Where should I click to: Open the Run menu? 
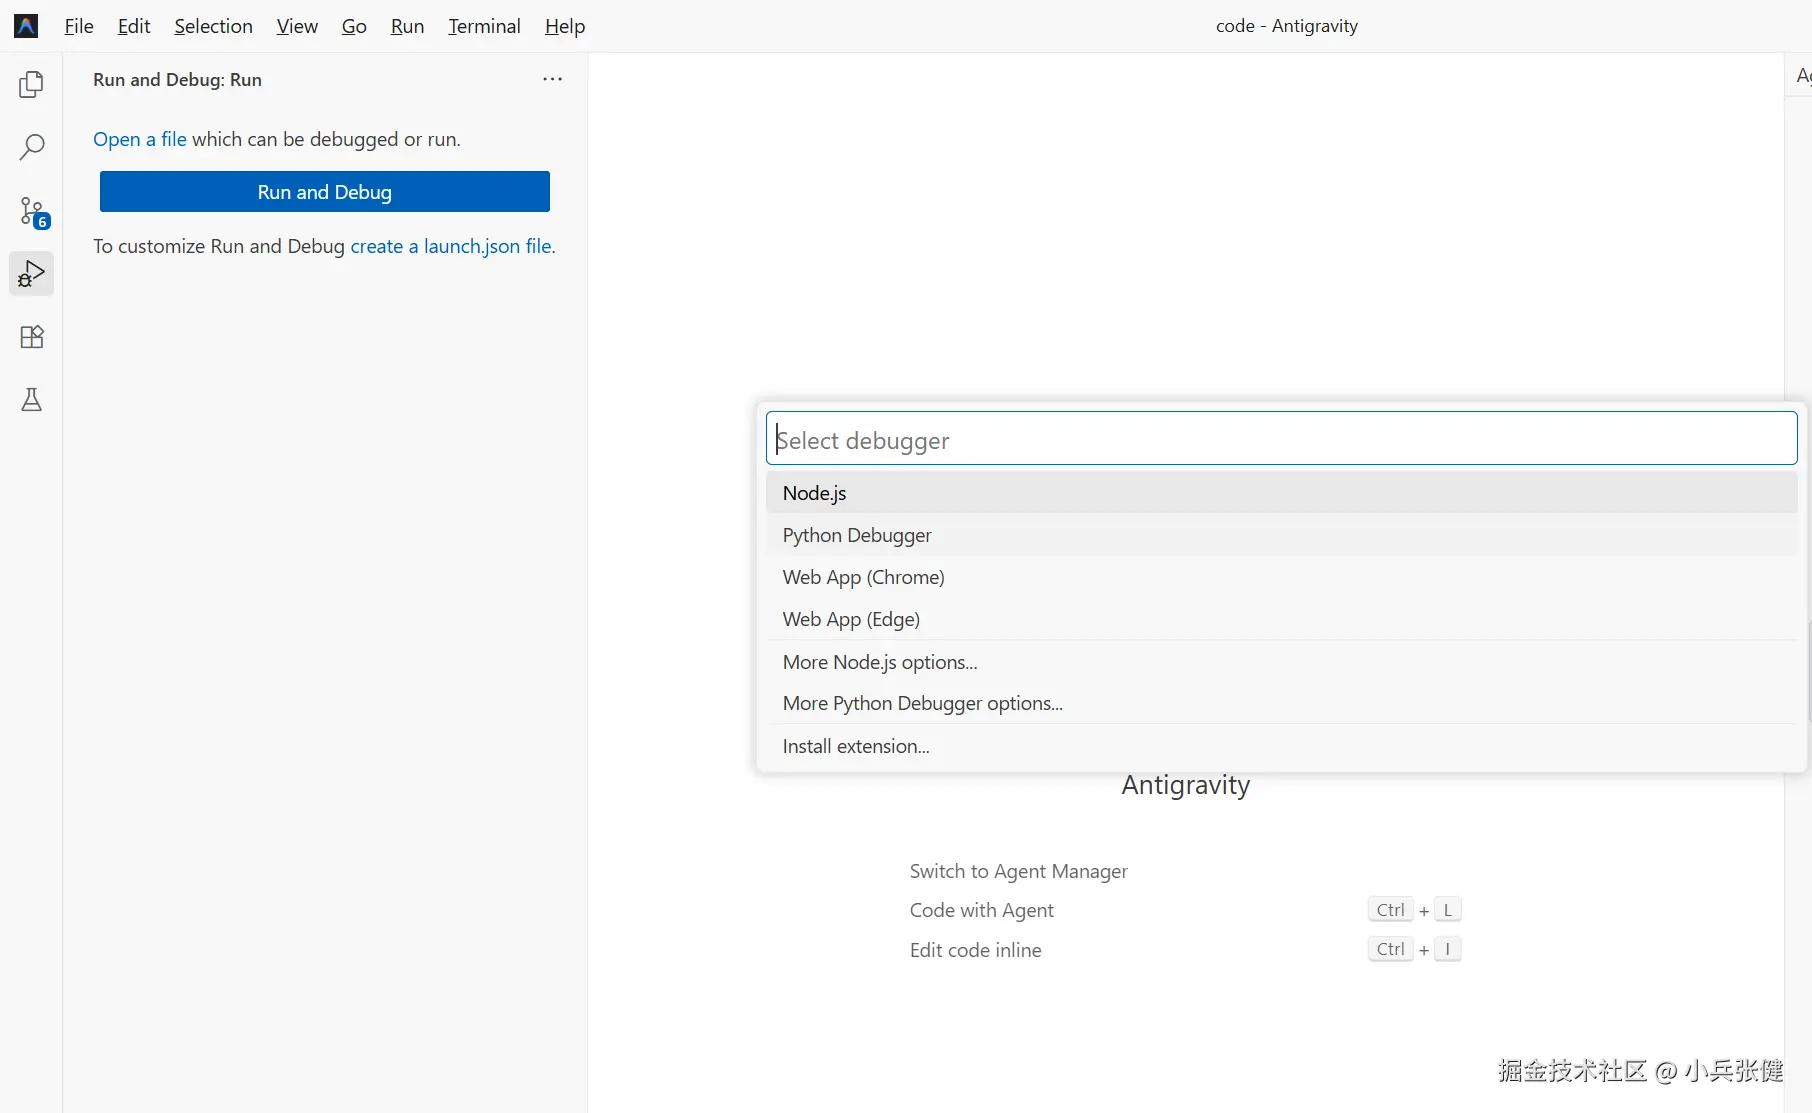(407, 26)
